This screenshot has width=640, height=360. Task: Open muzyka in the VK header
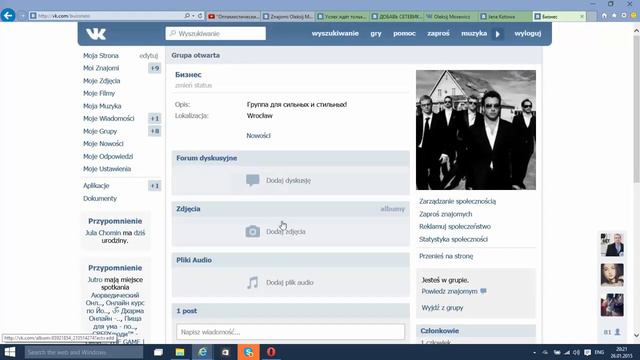point(474,33)
